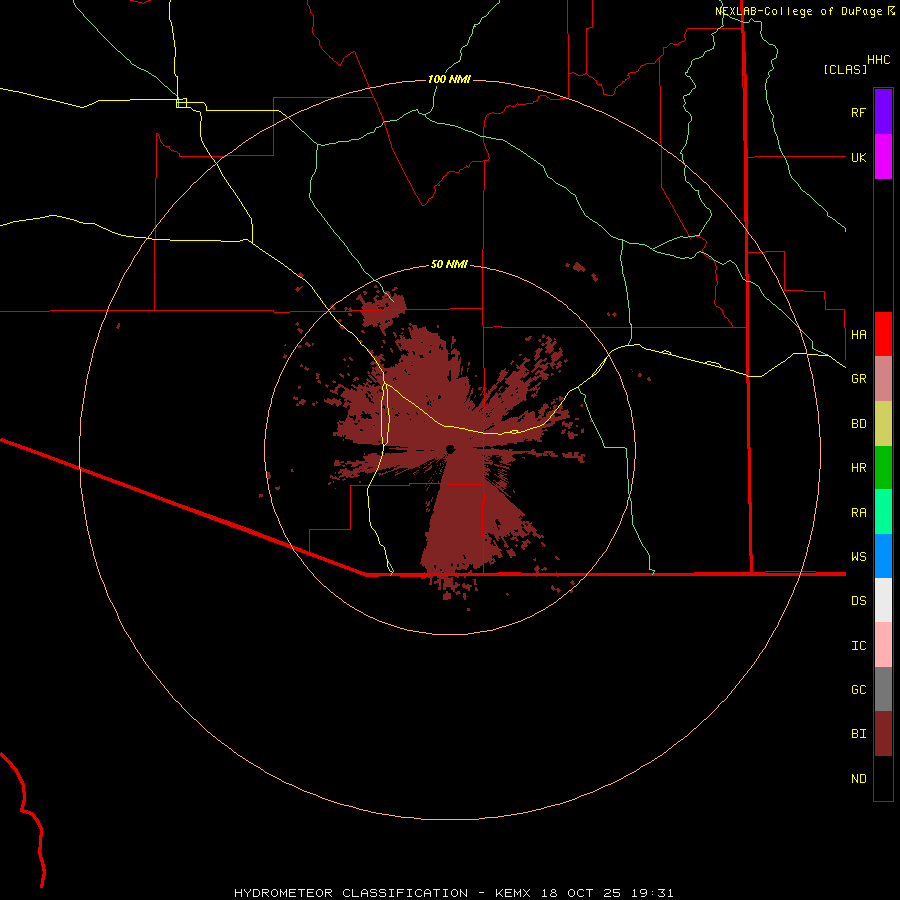Click the 'IC' legend label
The width and height of the screenshot is (900, 900).
click(x=858, y=646)
